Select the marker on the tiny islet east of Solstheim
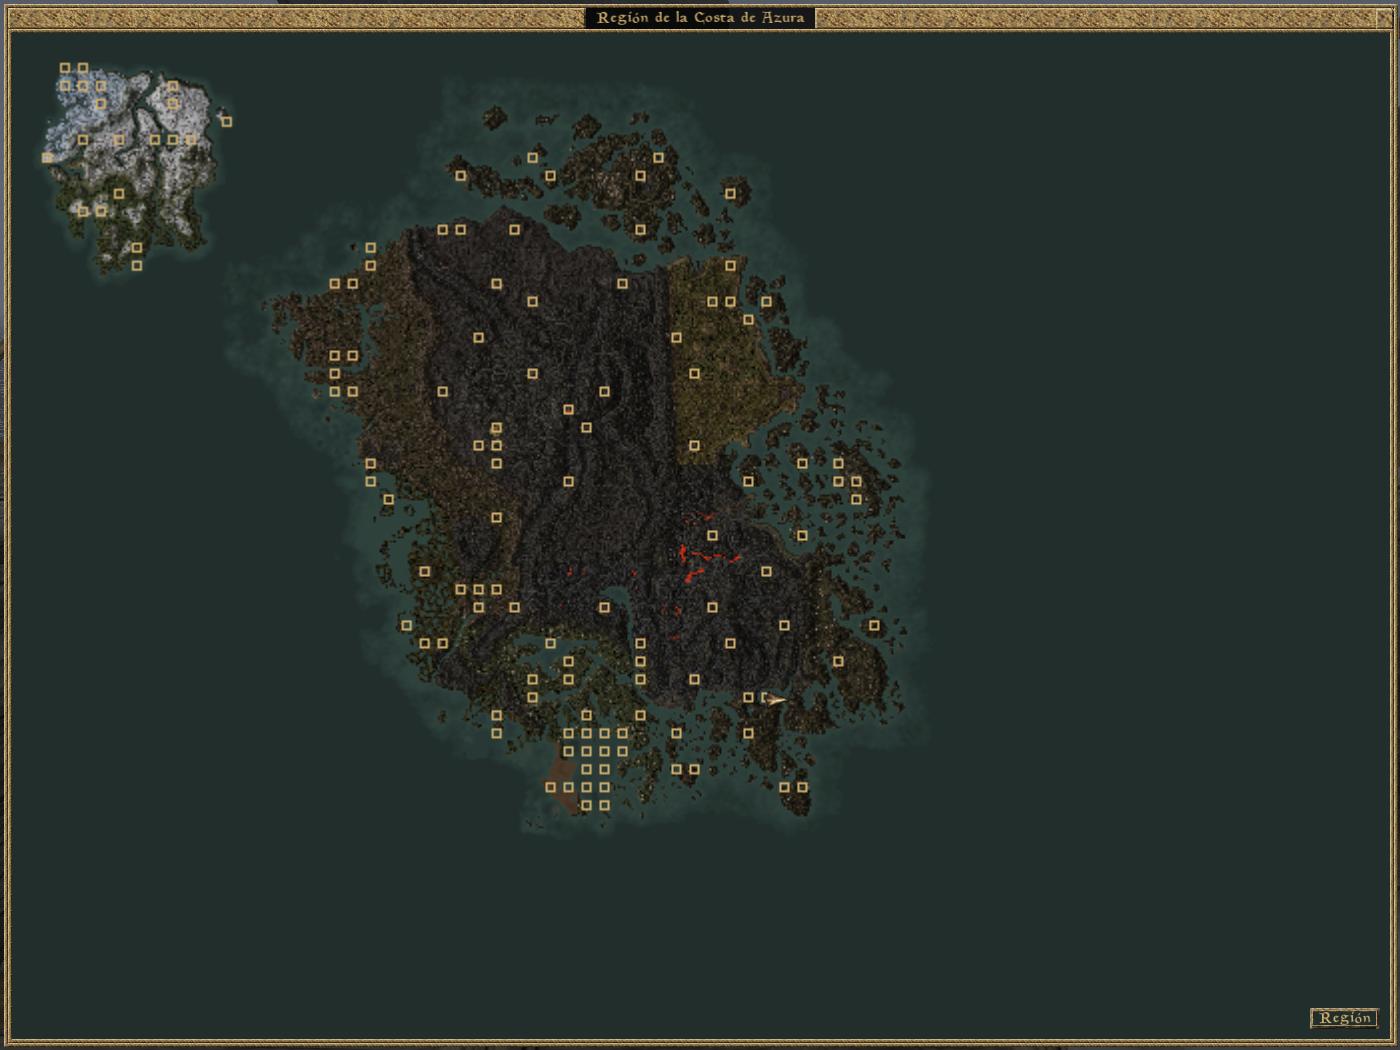Image resolution: width=1400 pixels, height=1050 pixels. point(226,122)
